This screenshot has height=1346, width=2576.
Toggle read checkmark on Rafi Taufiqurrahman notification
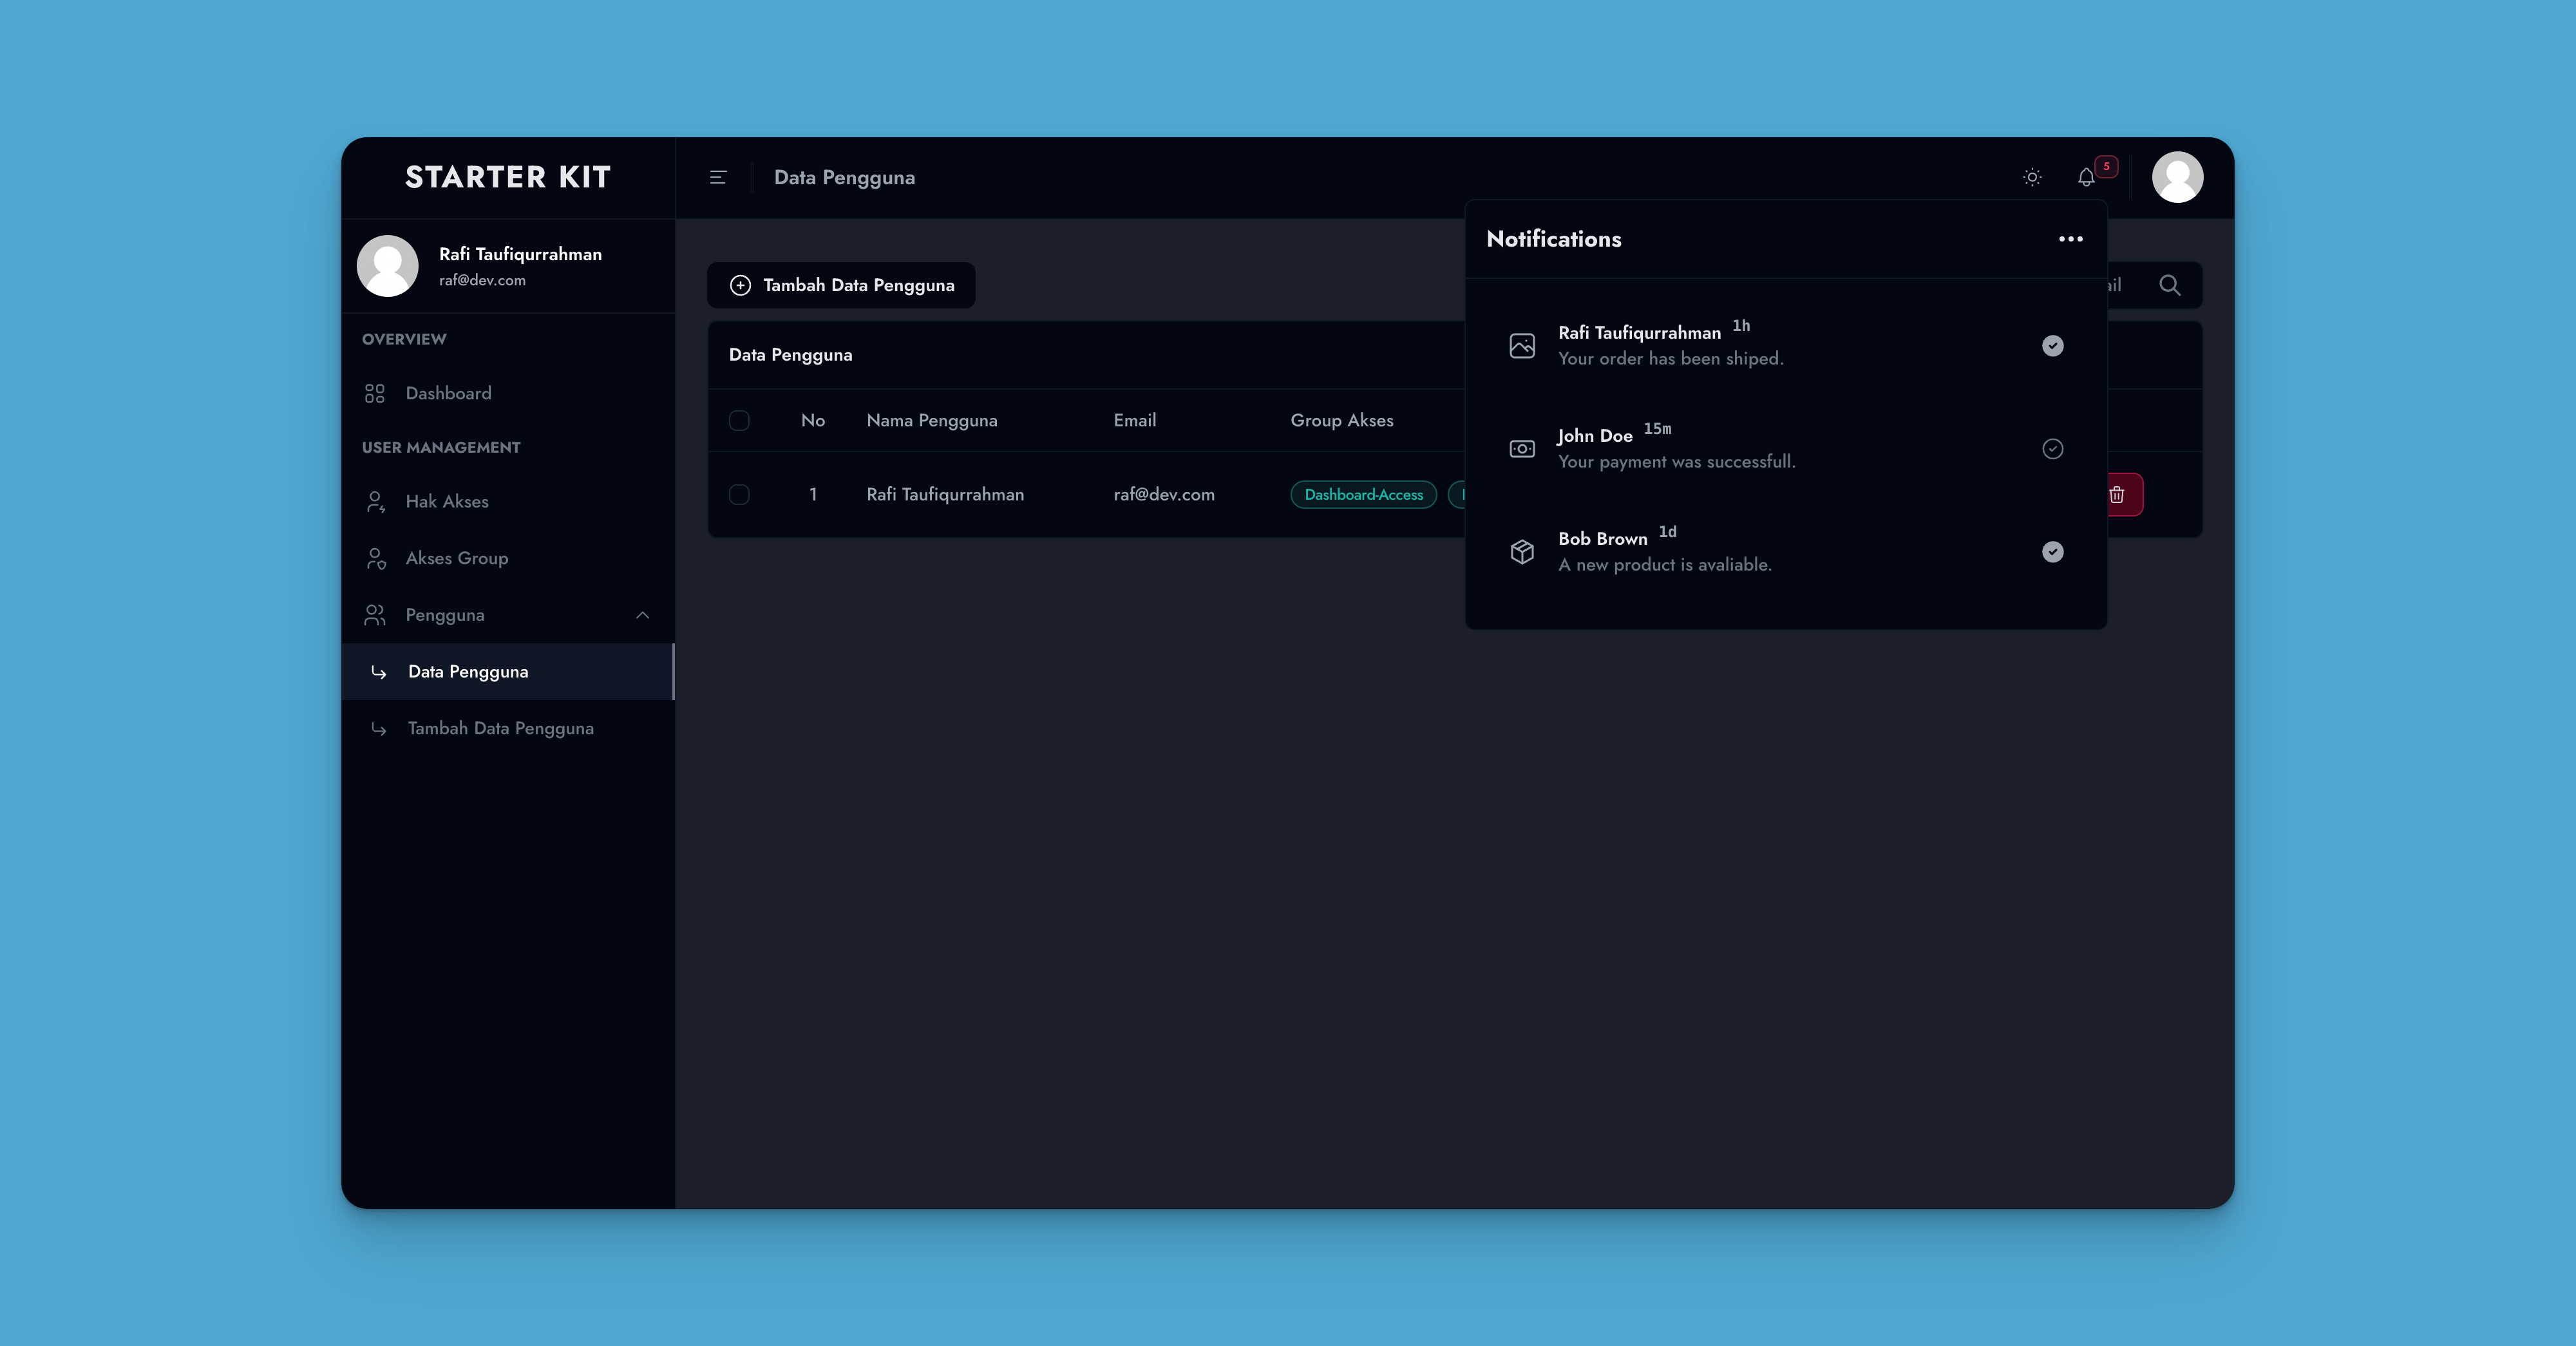click(2052, 346)
